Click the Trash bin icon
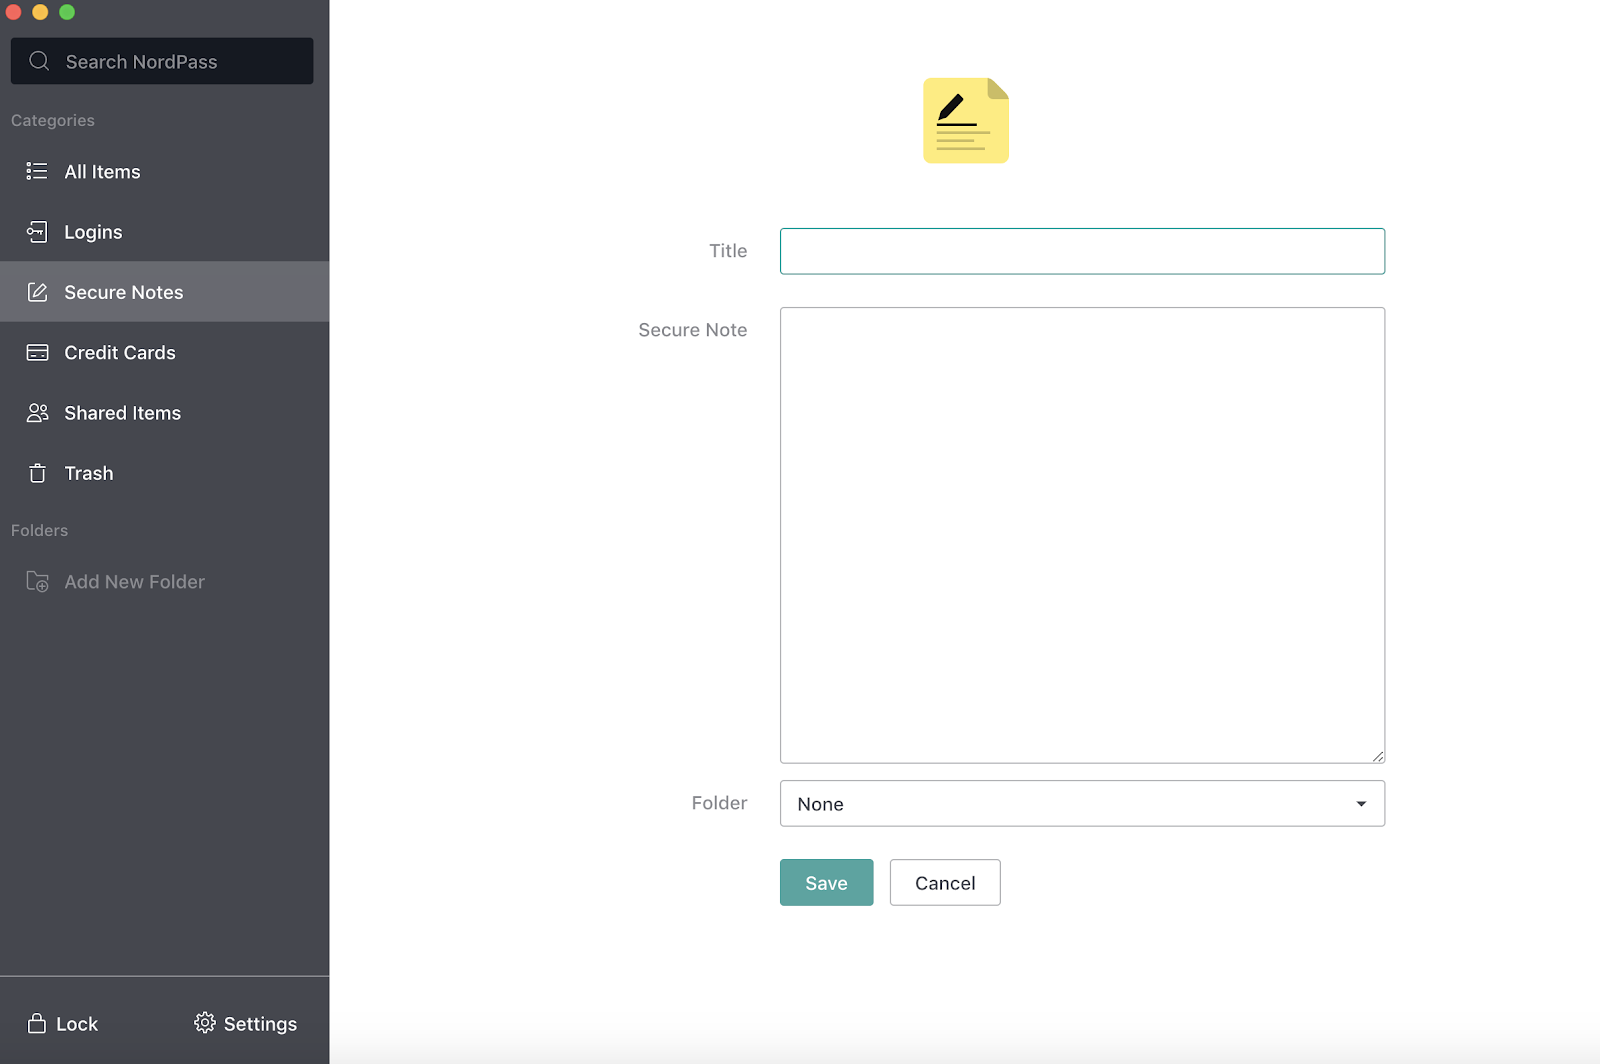The height and width of the screenshot is (1064, 1600). (x=37, y=473)
